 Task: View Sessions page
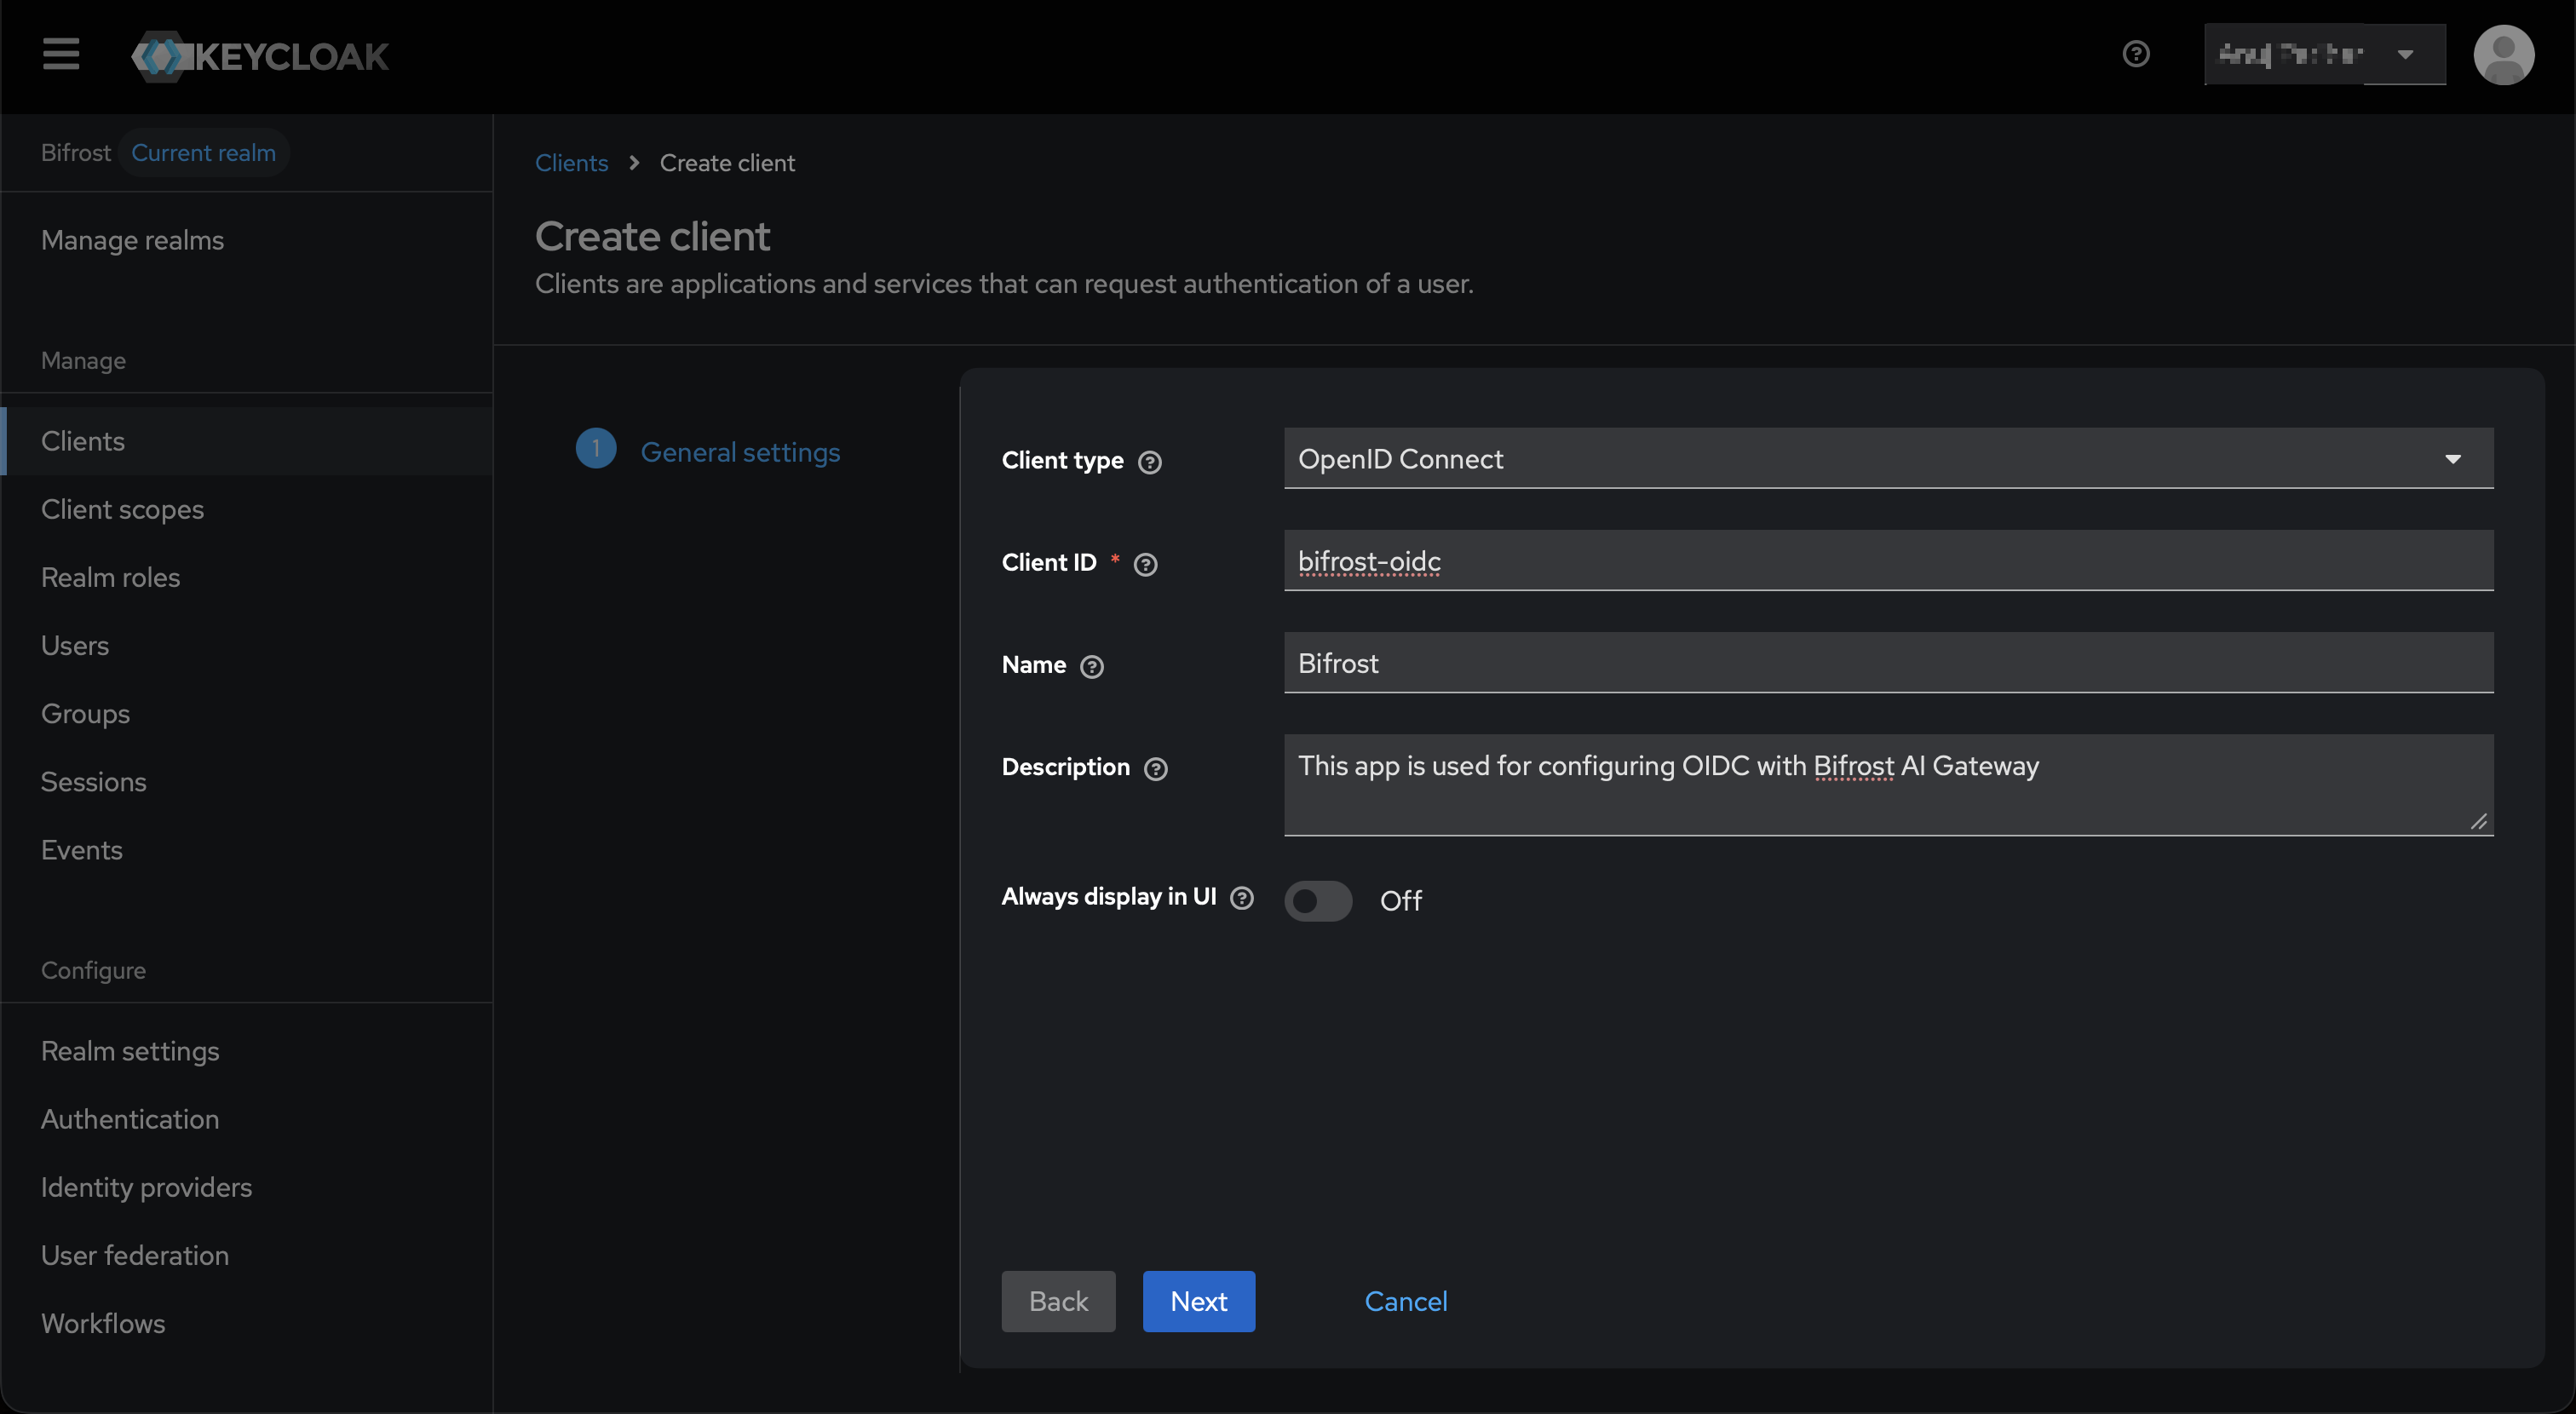tap(246, 781)
